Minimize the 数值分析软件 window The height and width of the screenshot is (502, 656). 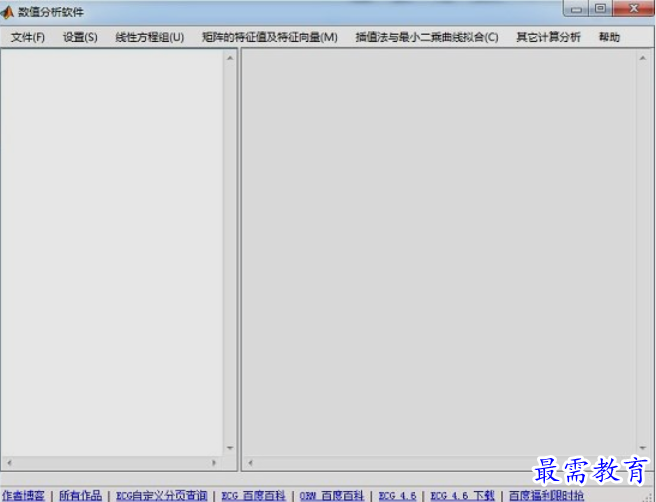click(576, 8)
